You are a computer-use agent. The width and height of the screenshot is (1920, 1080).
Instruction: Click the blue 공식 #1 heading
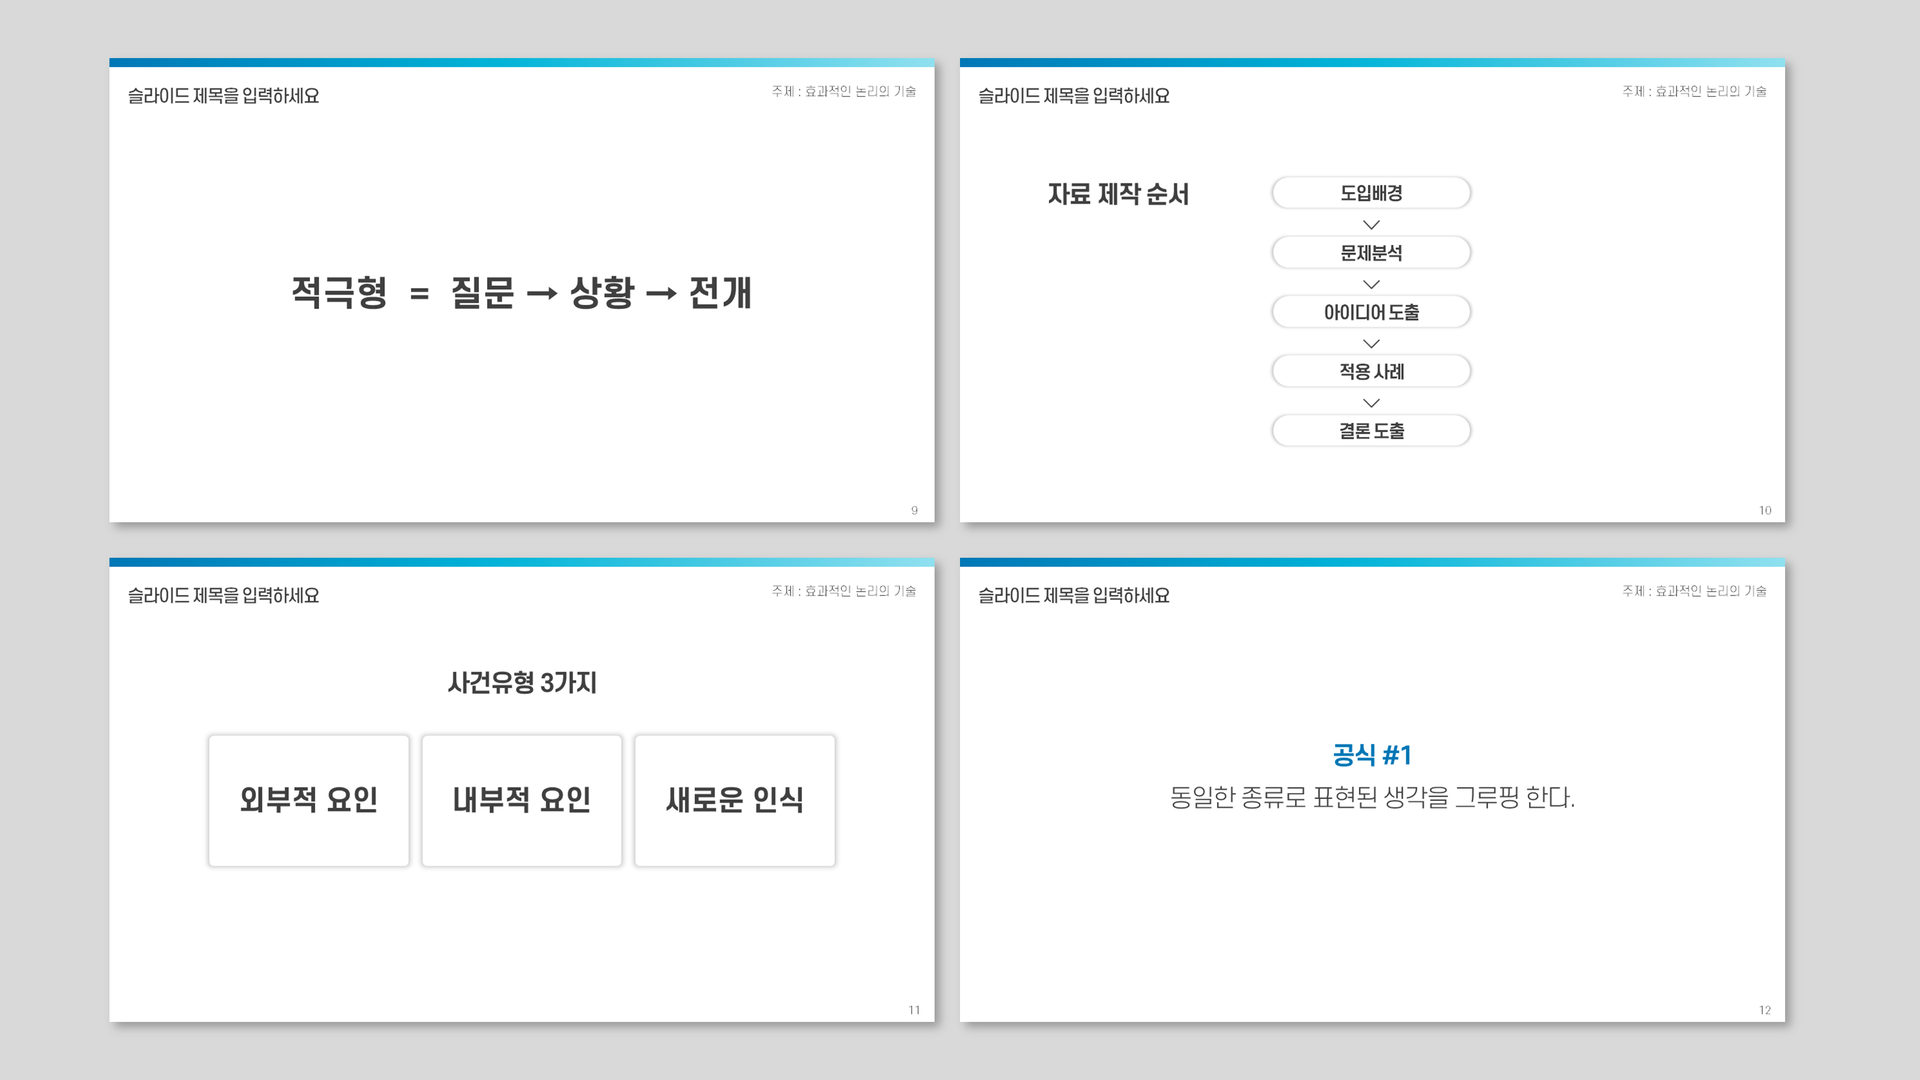(1371, 755)
